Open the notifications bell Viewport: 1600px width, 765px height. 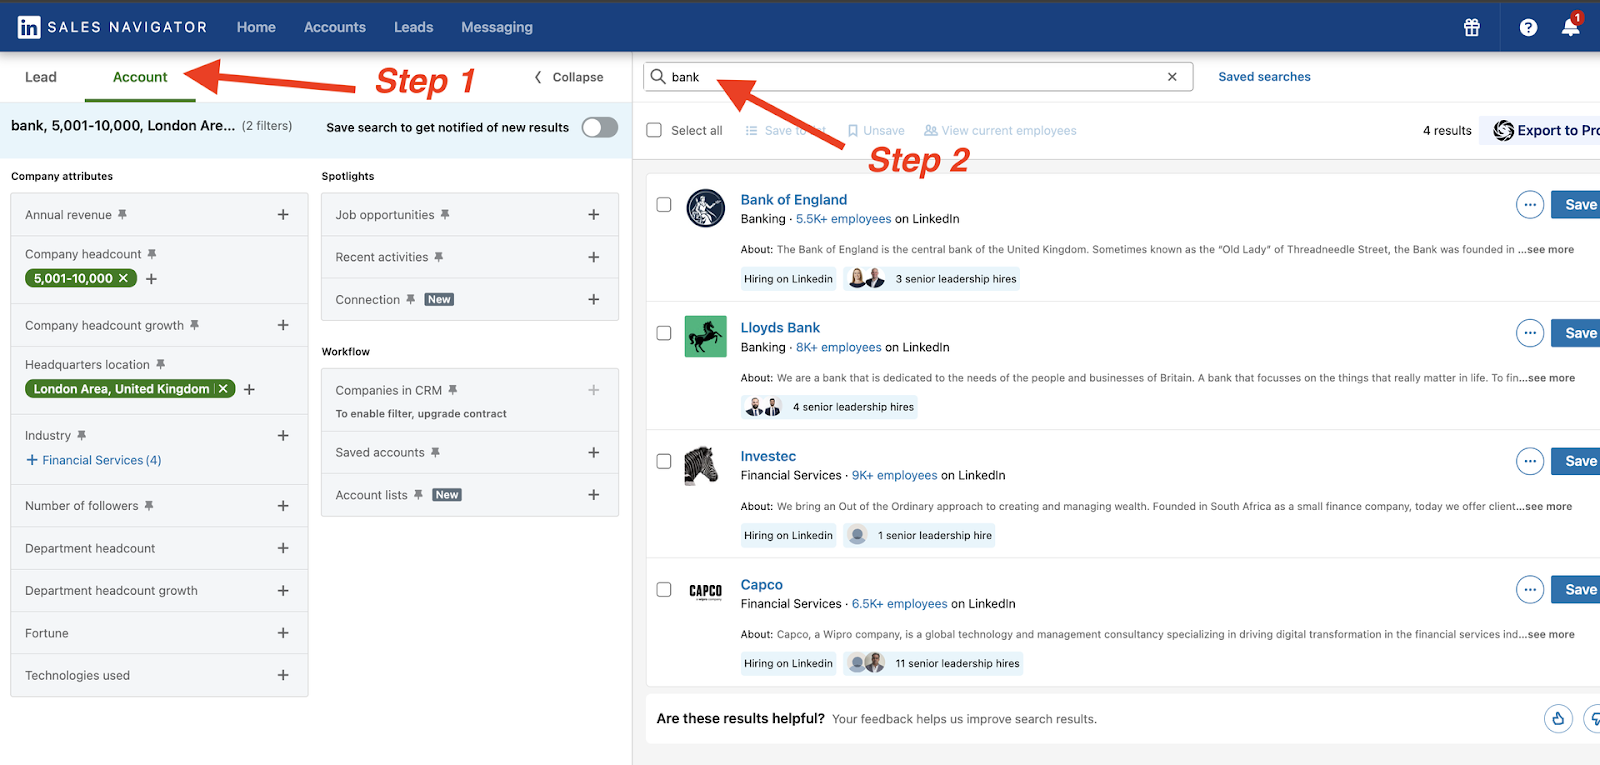(x=1571, y=26)
